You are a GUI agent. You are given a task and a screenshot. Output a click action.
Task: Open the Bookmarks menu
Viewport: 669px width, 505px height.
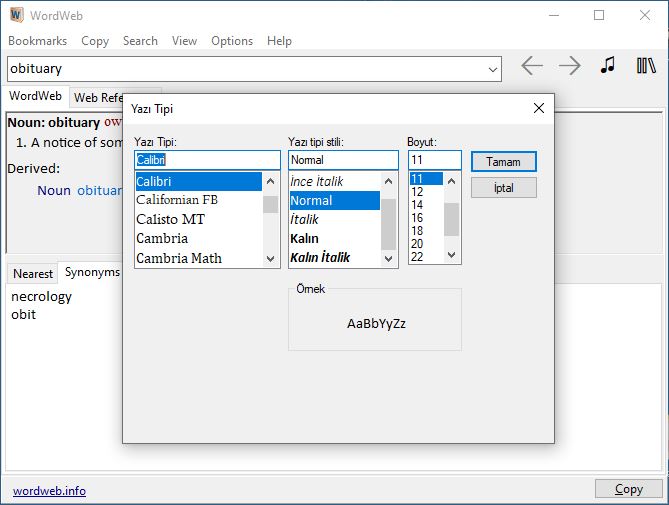pos(38,41)
